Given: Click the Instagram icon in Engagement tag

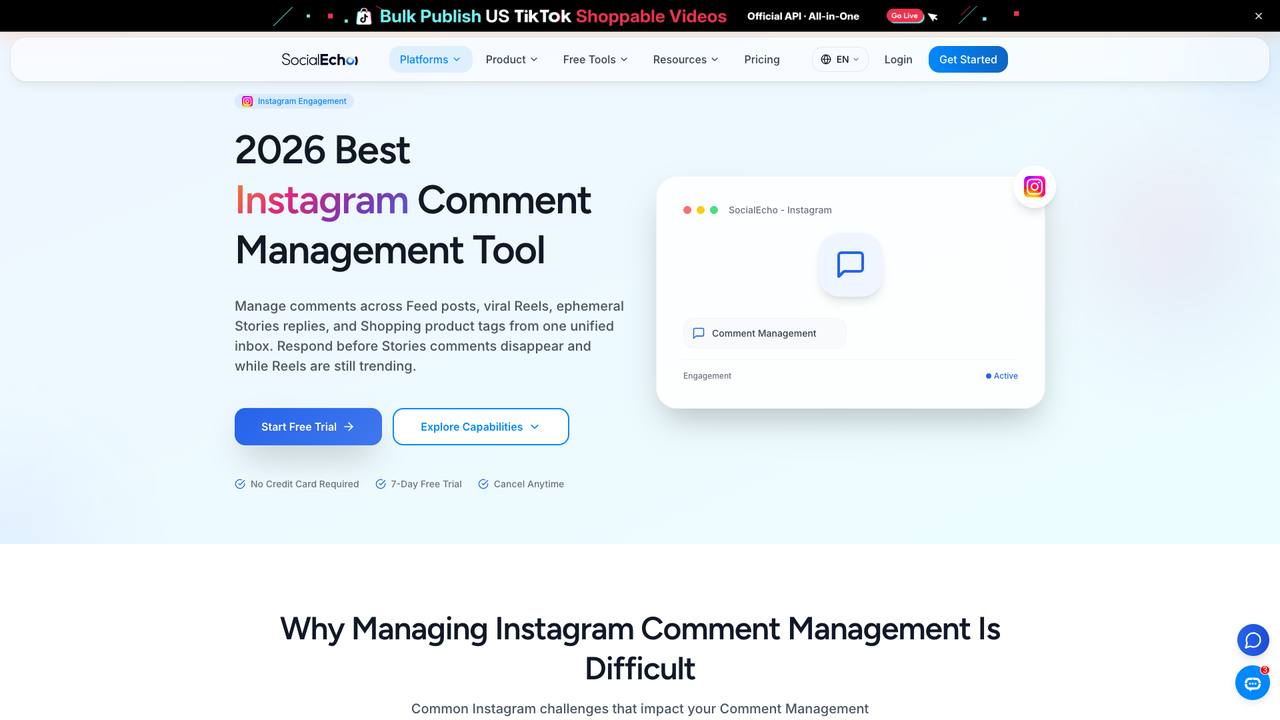Looking at the screenshot, I should click(x=247, y=101).
